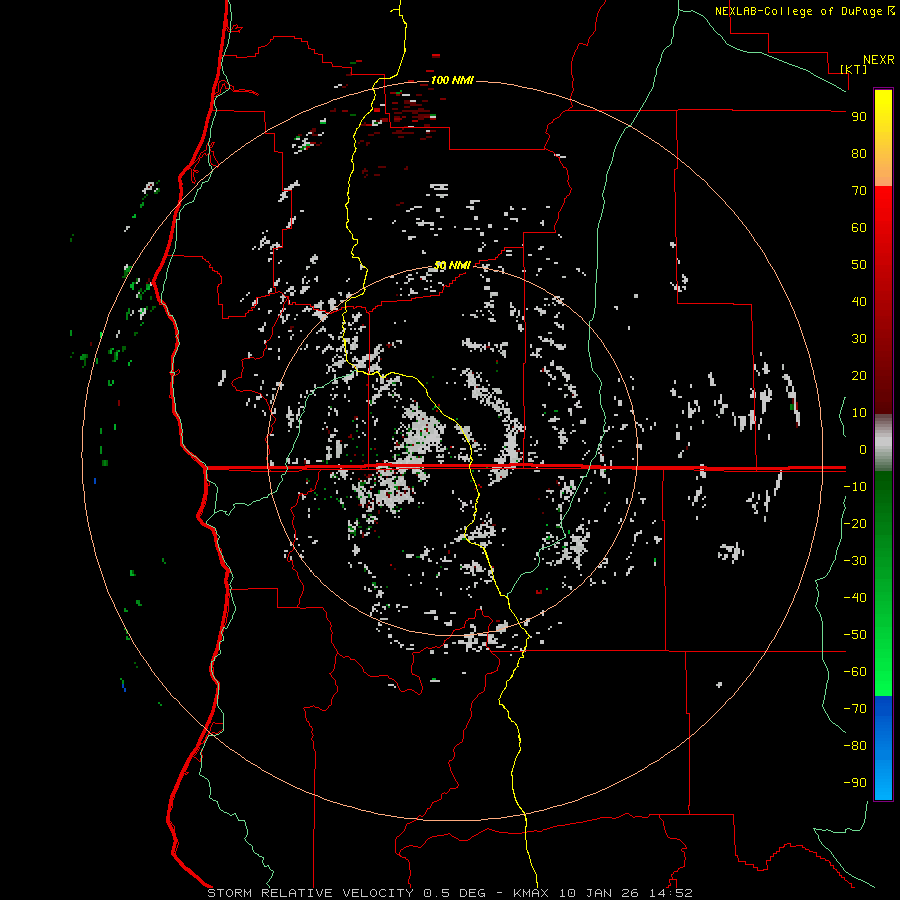Click the 50 scale value
The width and height of the screenshot is (900, 900).
tap(859, 265)
